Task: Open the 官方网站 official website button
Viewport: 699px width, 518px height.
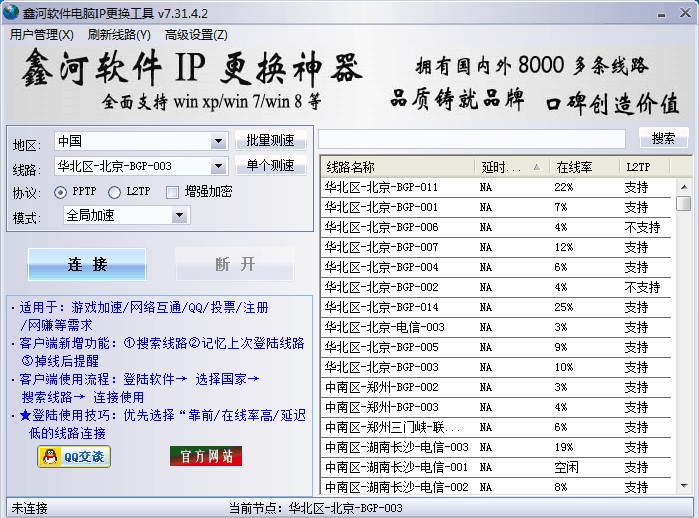Action: tap(206, 456)
